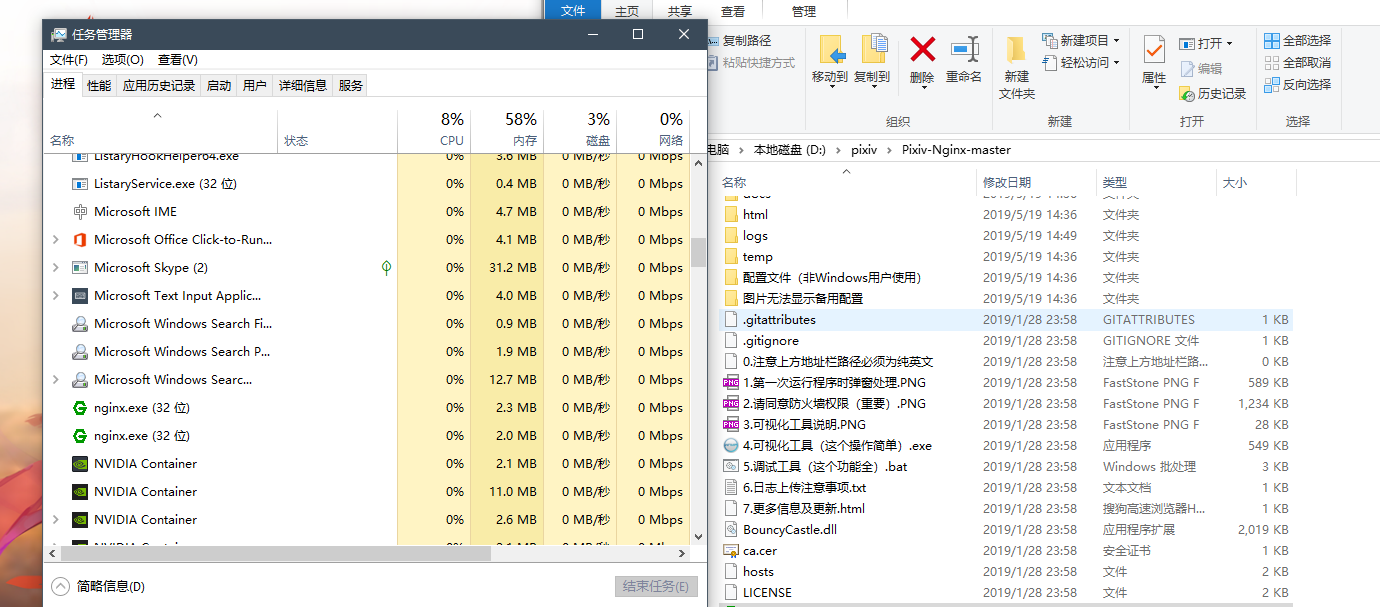1380x607 pixels.
Task: Select the Microsoft IME process icon
Action: tap(80, 212)
